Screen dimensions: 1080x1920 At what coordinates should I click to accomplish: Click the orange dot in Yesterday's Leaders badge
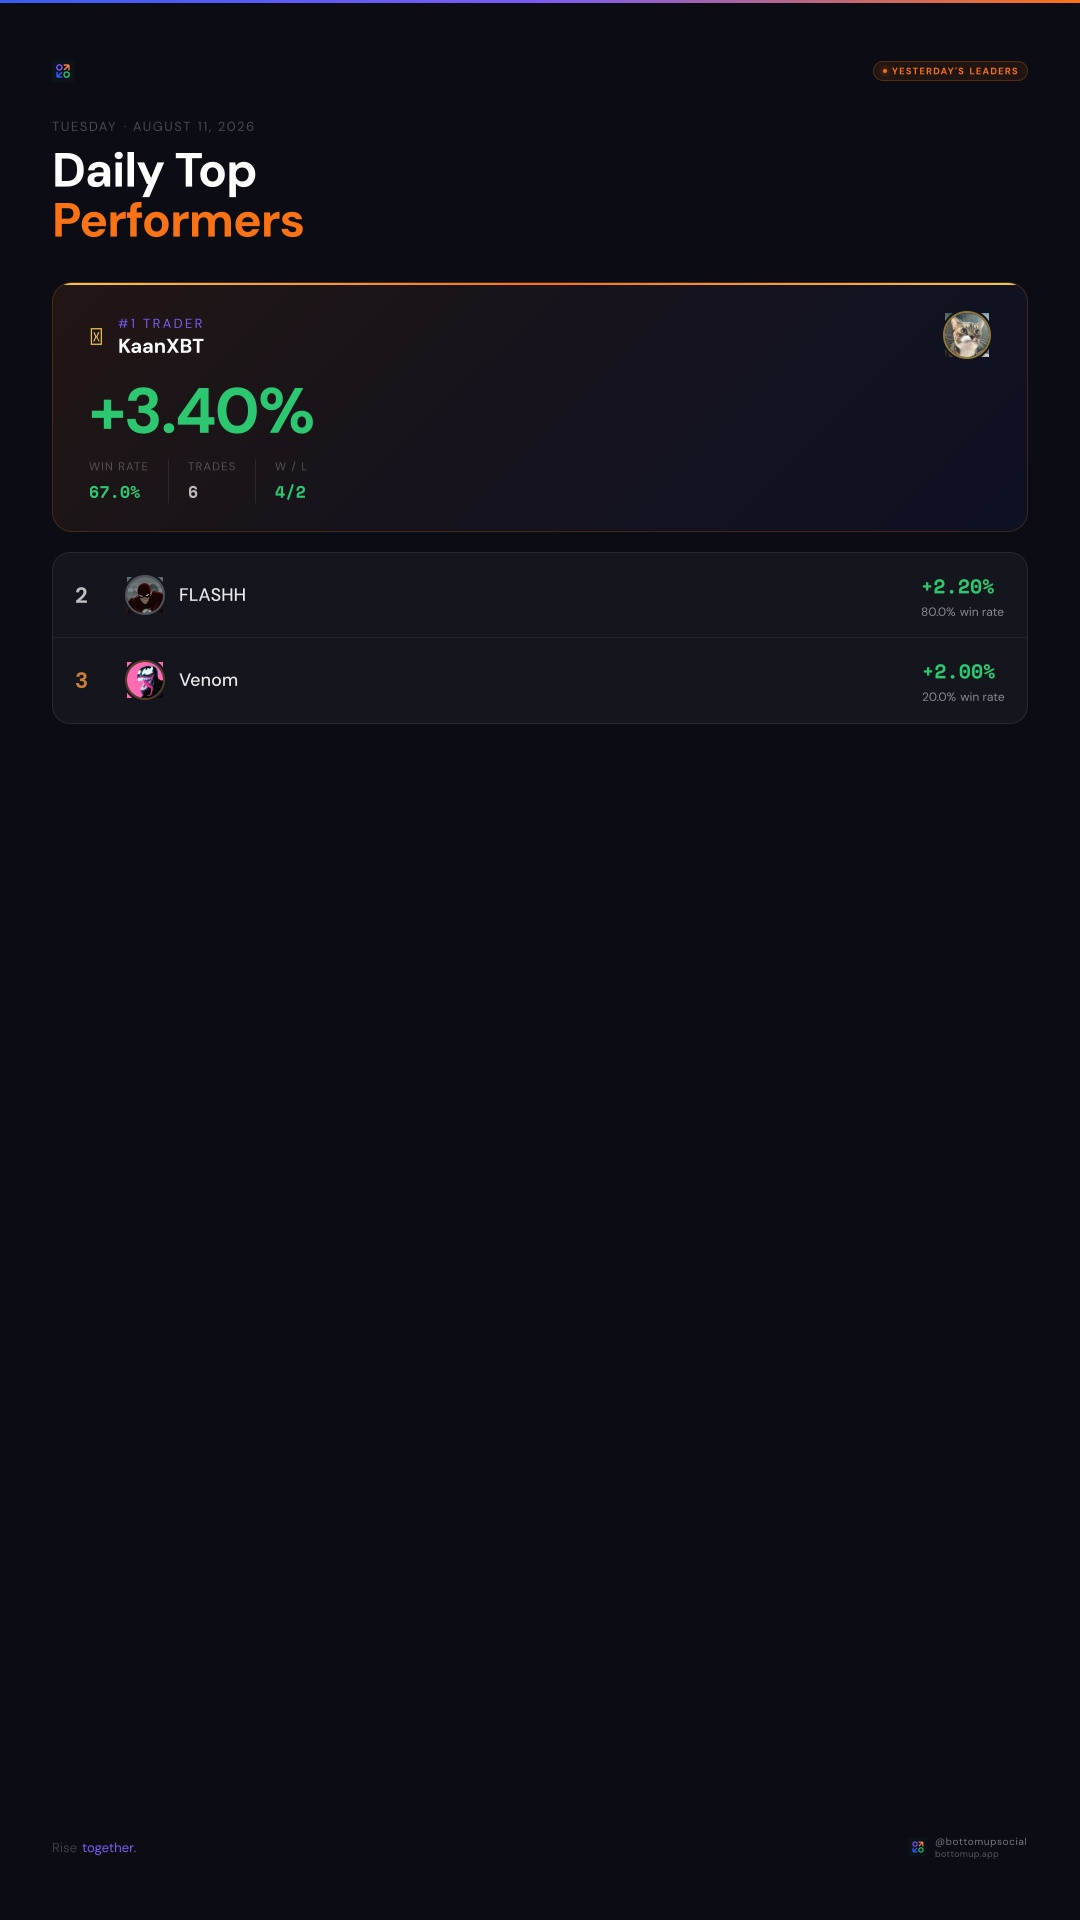pyautogui.click(x=885, y=71)
